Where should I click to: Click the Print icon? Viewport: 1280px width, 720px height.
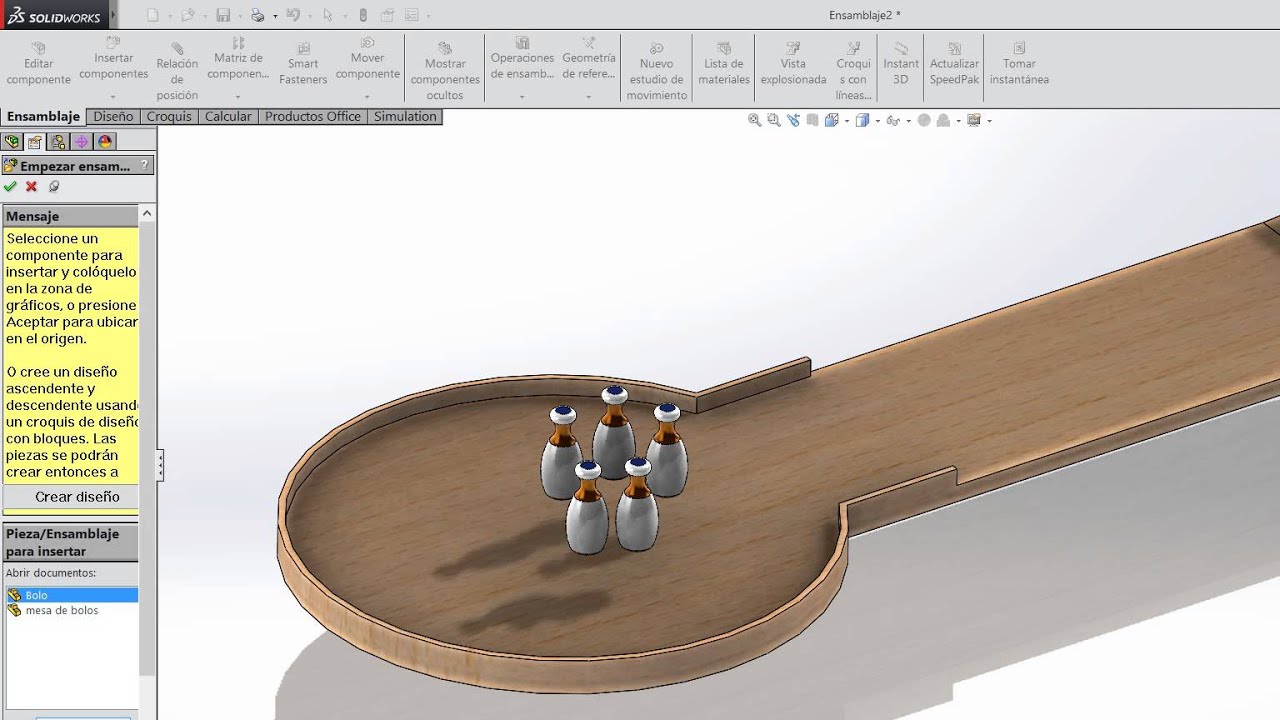point(258,15)
